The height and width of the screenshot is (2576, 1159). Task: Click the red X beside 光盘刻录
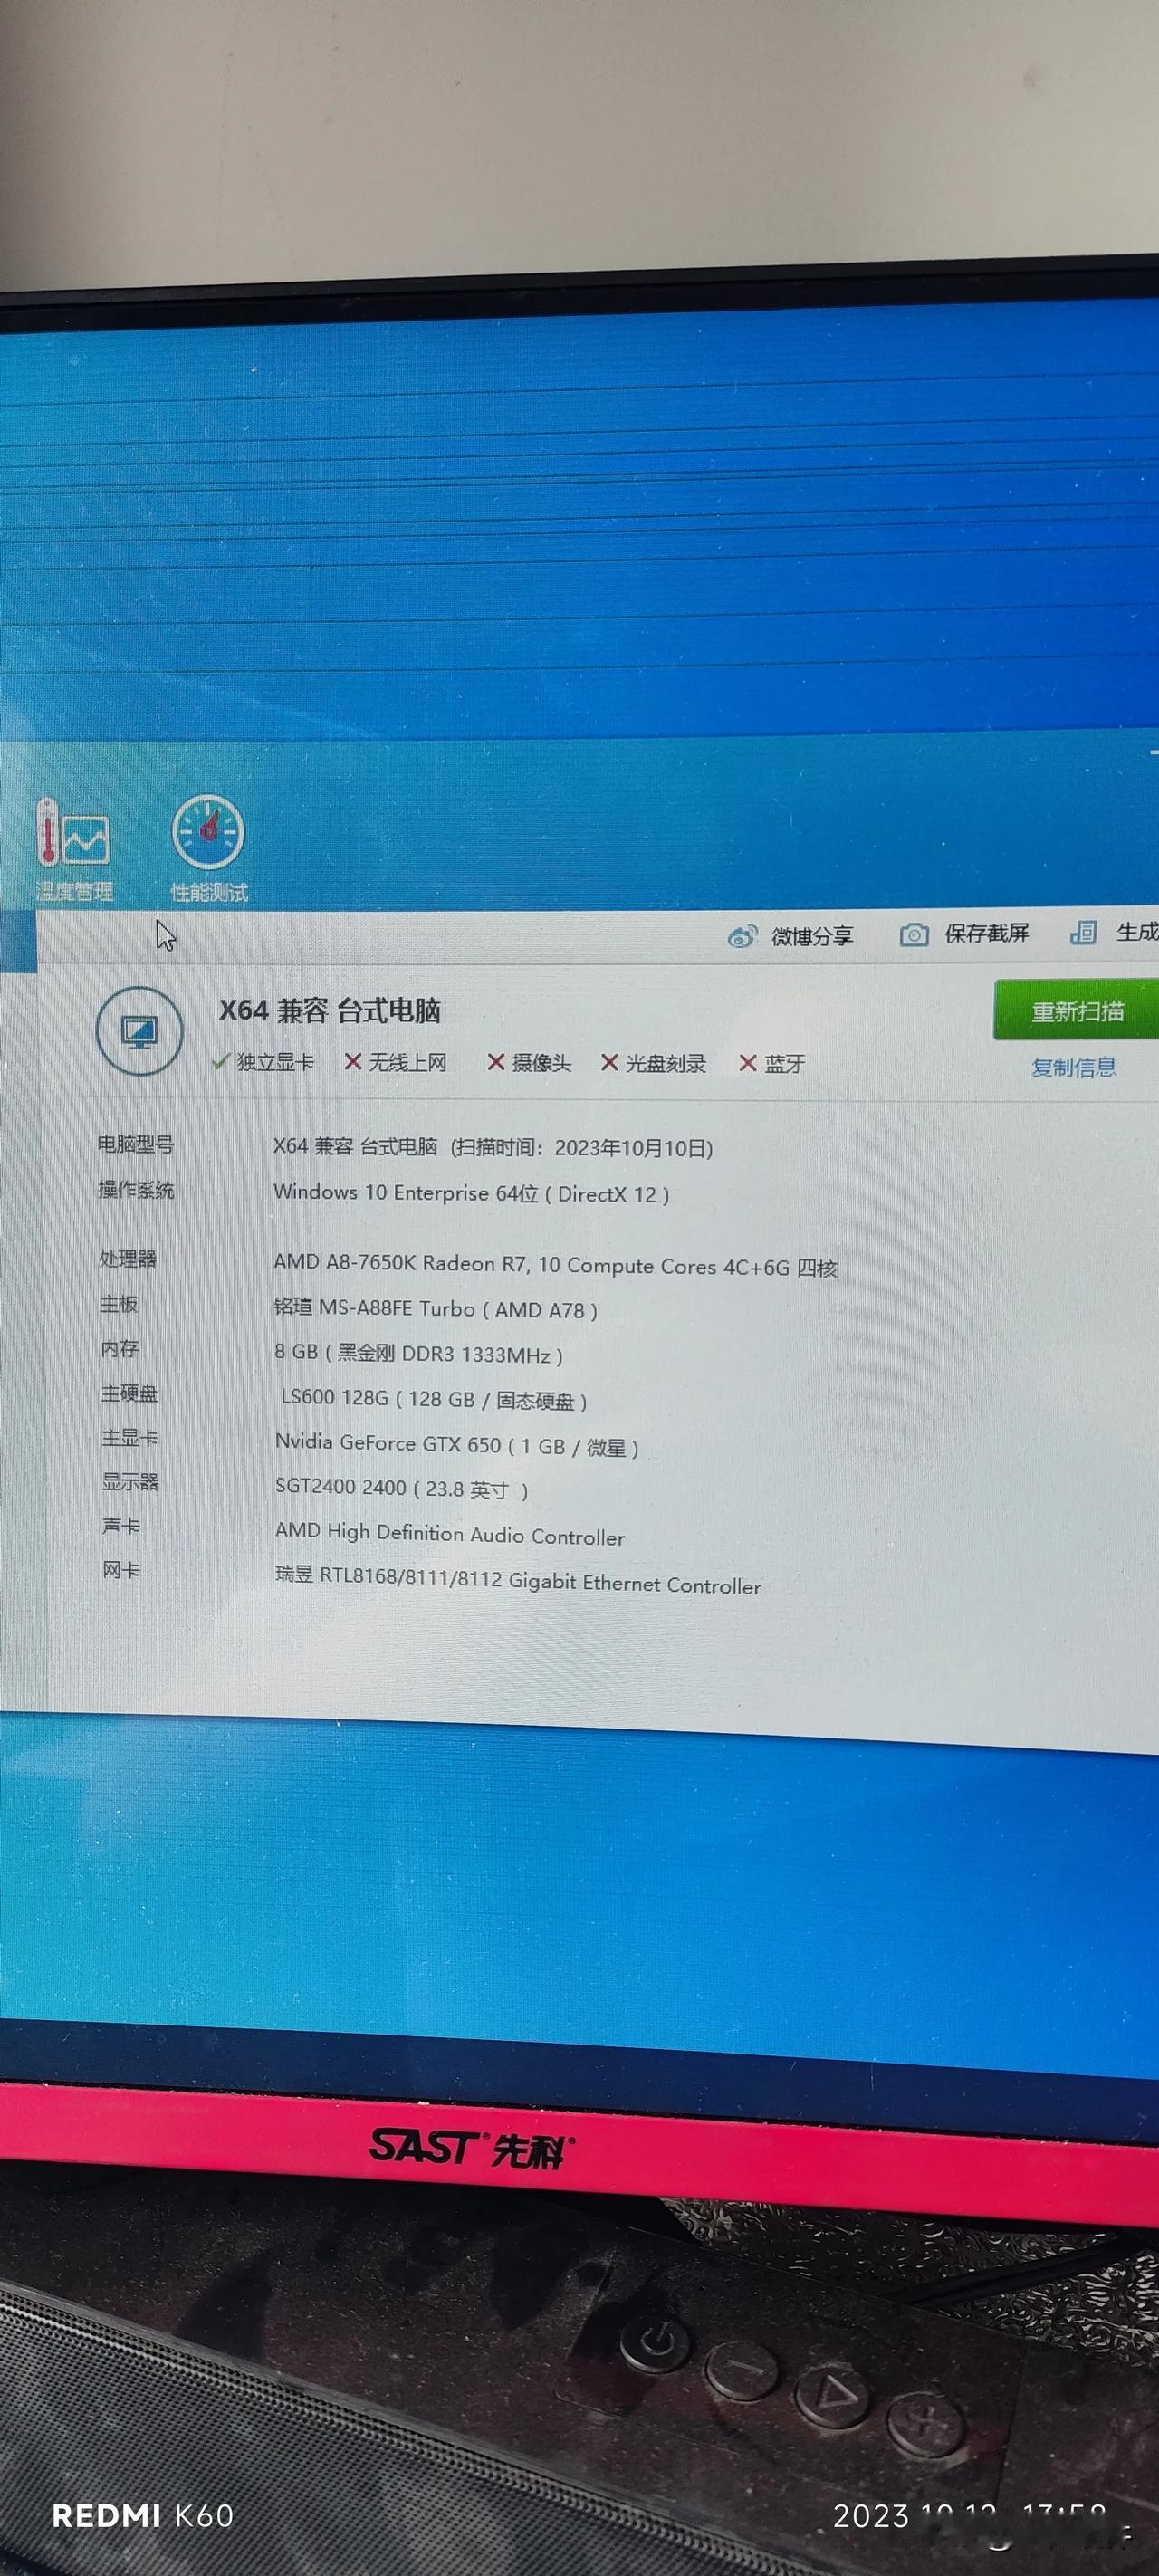(609, 1063)
